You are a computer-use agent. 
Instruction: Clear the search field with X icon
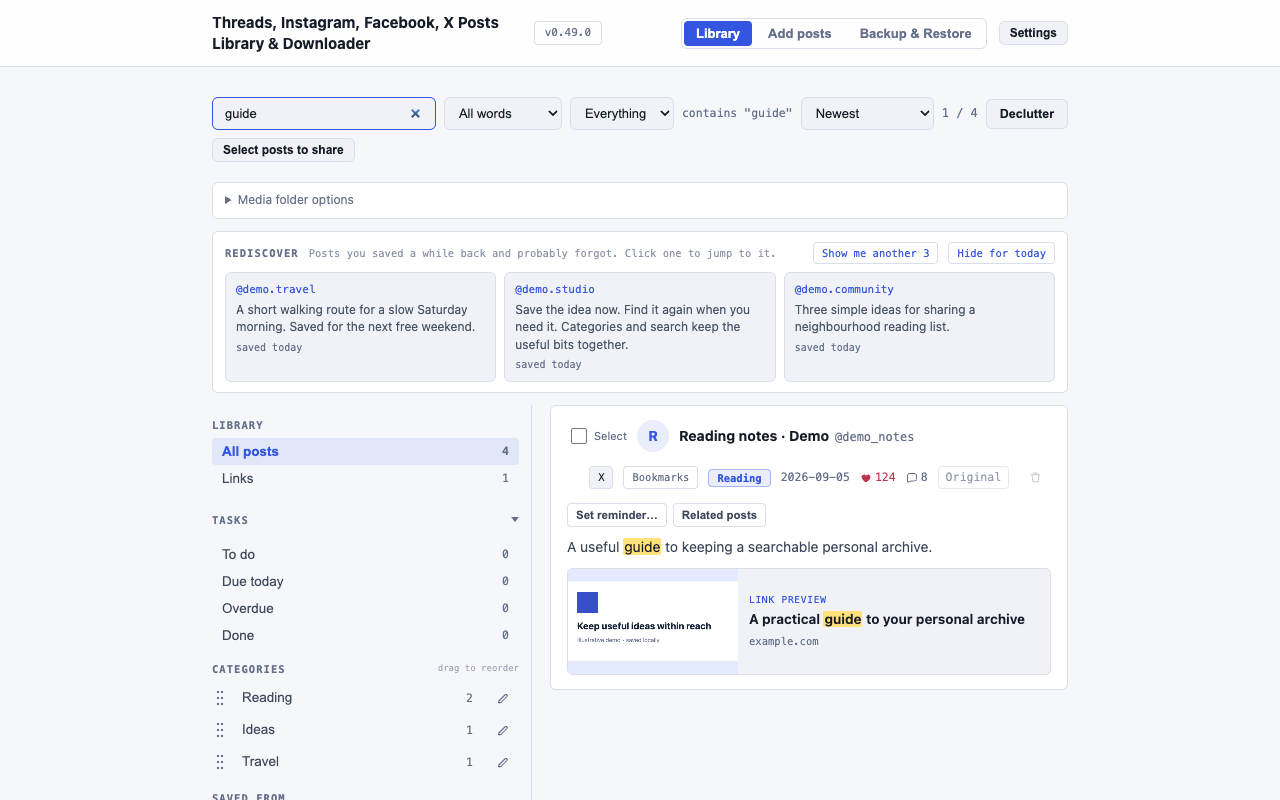point(415,114)
